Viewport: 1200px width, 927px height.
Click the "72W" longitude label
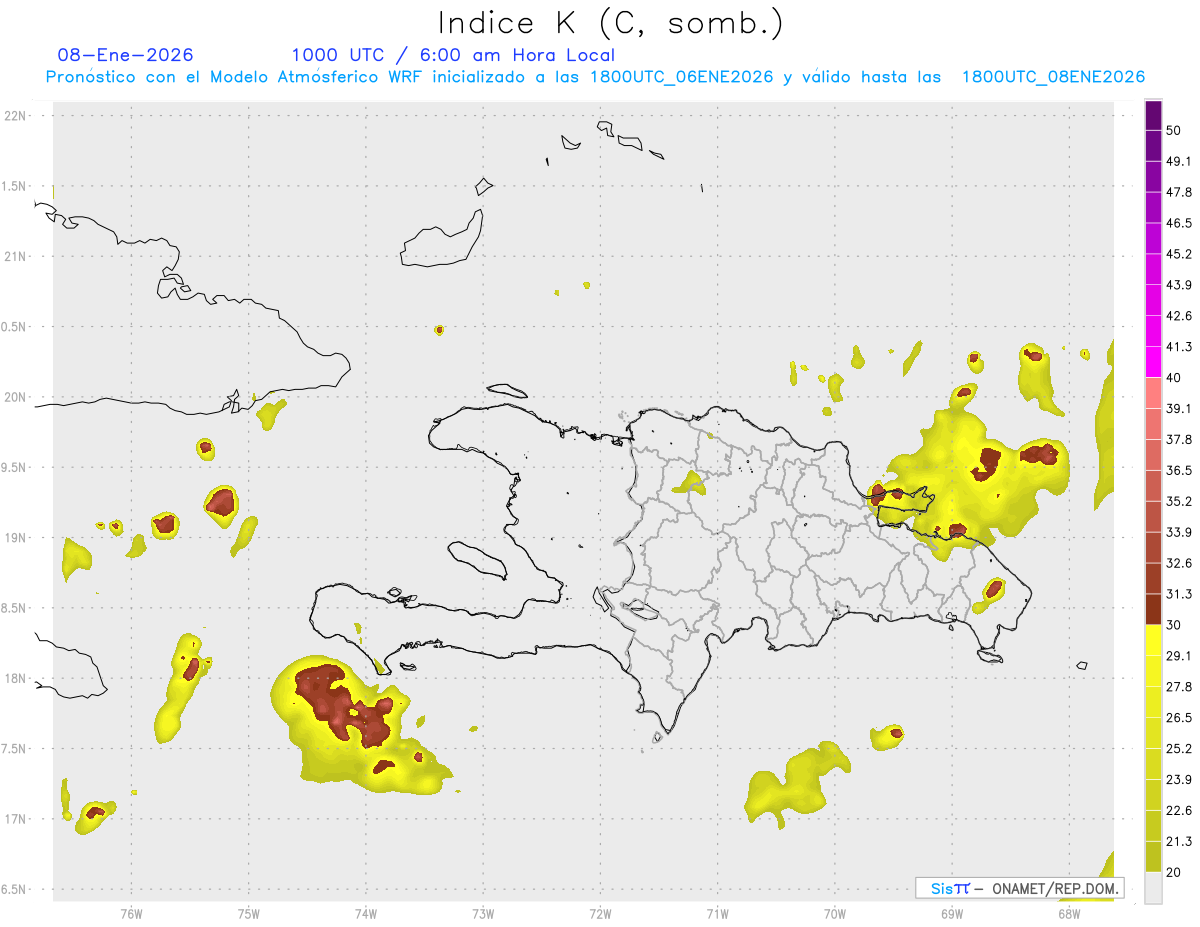(x=600, y=914)
